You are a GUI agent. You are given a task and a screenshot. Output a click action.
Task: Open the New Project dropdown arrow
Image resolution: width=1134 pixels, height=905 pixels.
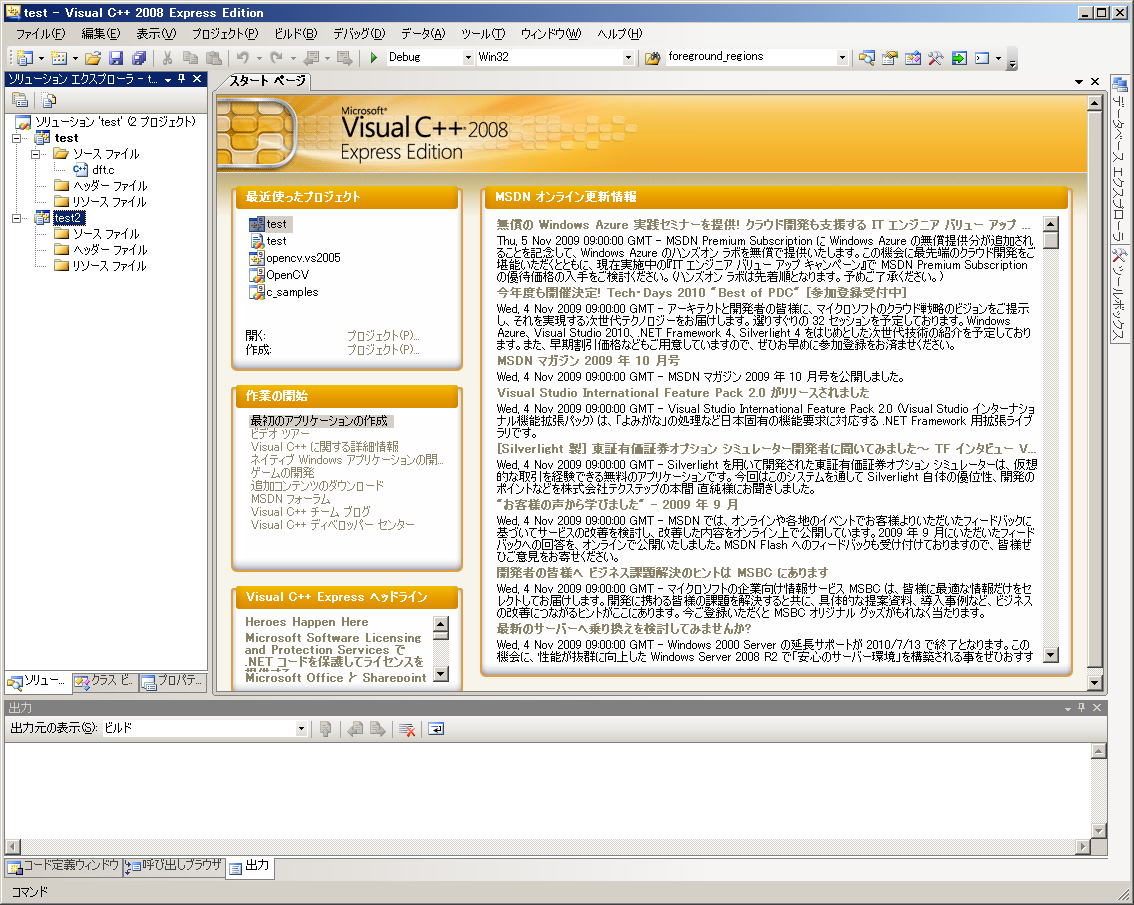coord(40,58)
